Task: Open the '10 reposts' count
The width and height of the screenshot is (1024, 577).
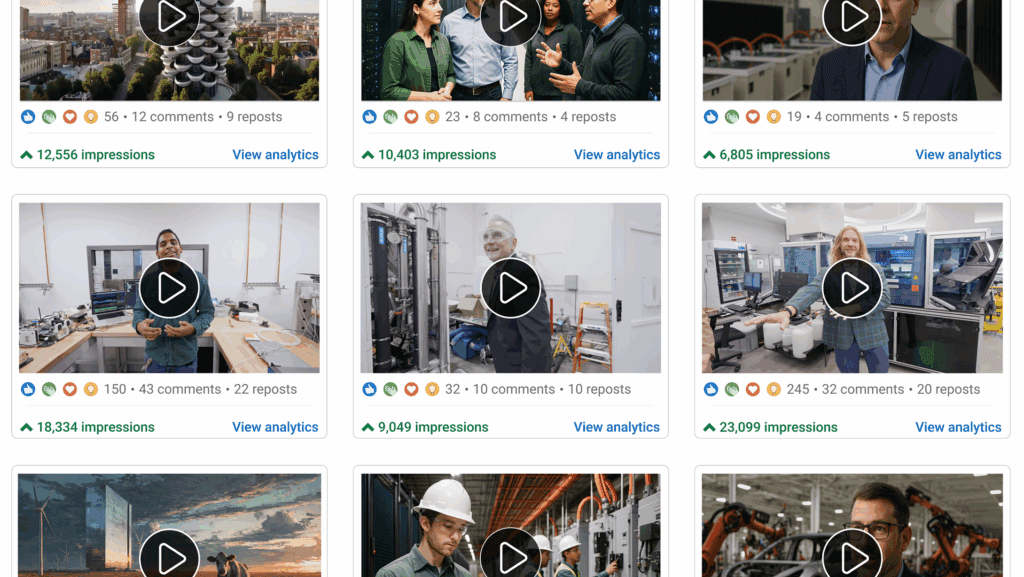Action: pos(599,389)
